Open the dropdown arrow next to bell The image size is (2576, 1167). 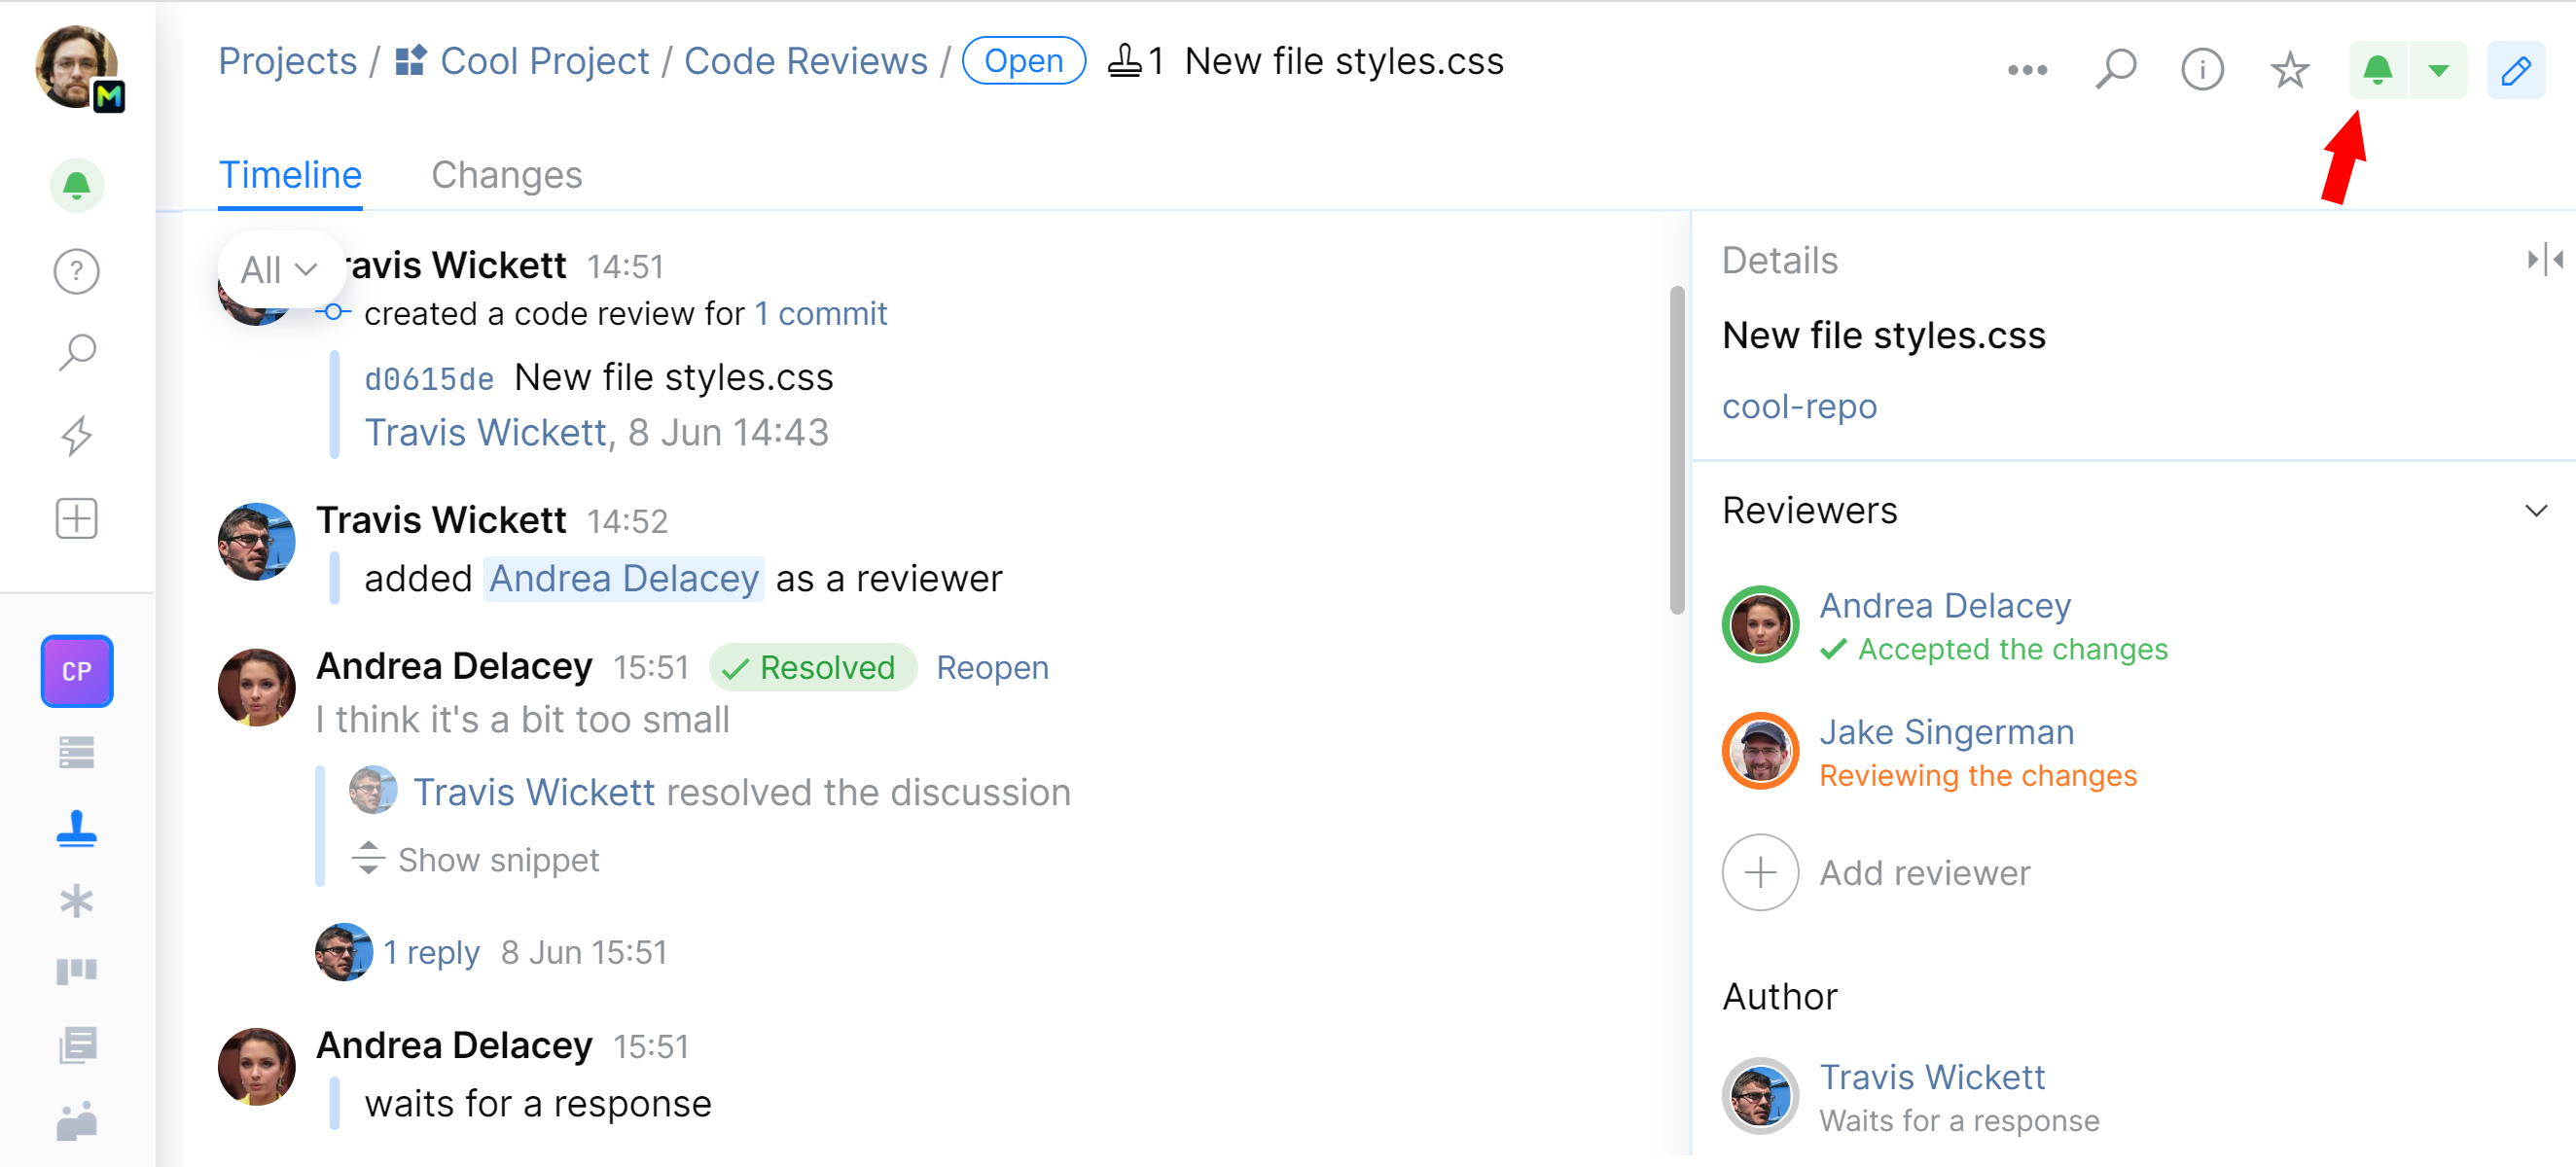(2438, 70)
